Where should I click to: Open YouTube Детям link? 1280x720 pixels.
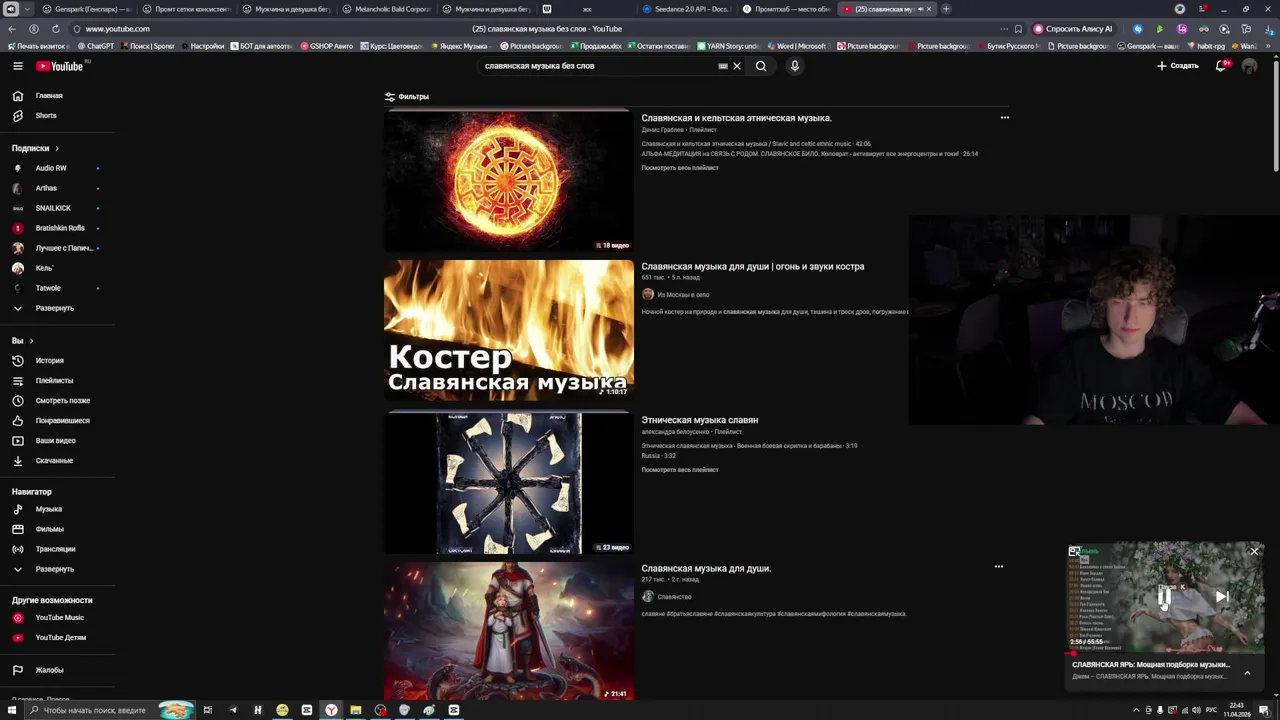61,638
